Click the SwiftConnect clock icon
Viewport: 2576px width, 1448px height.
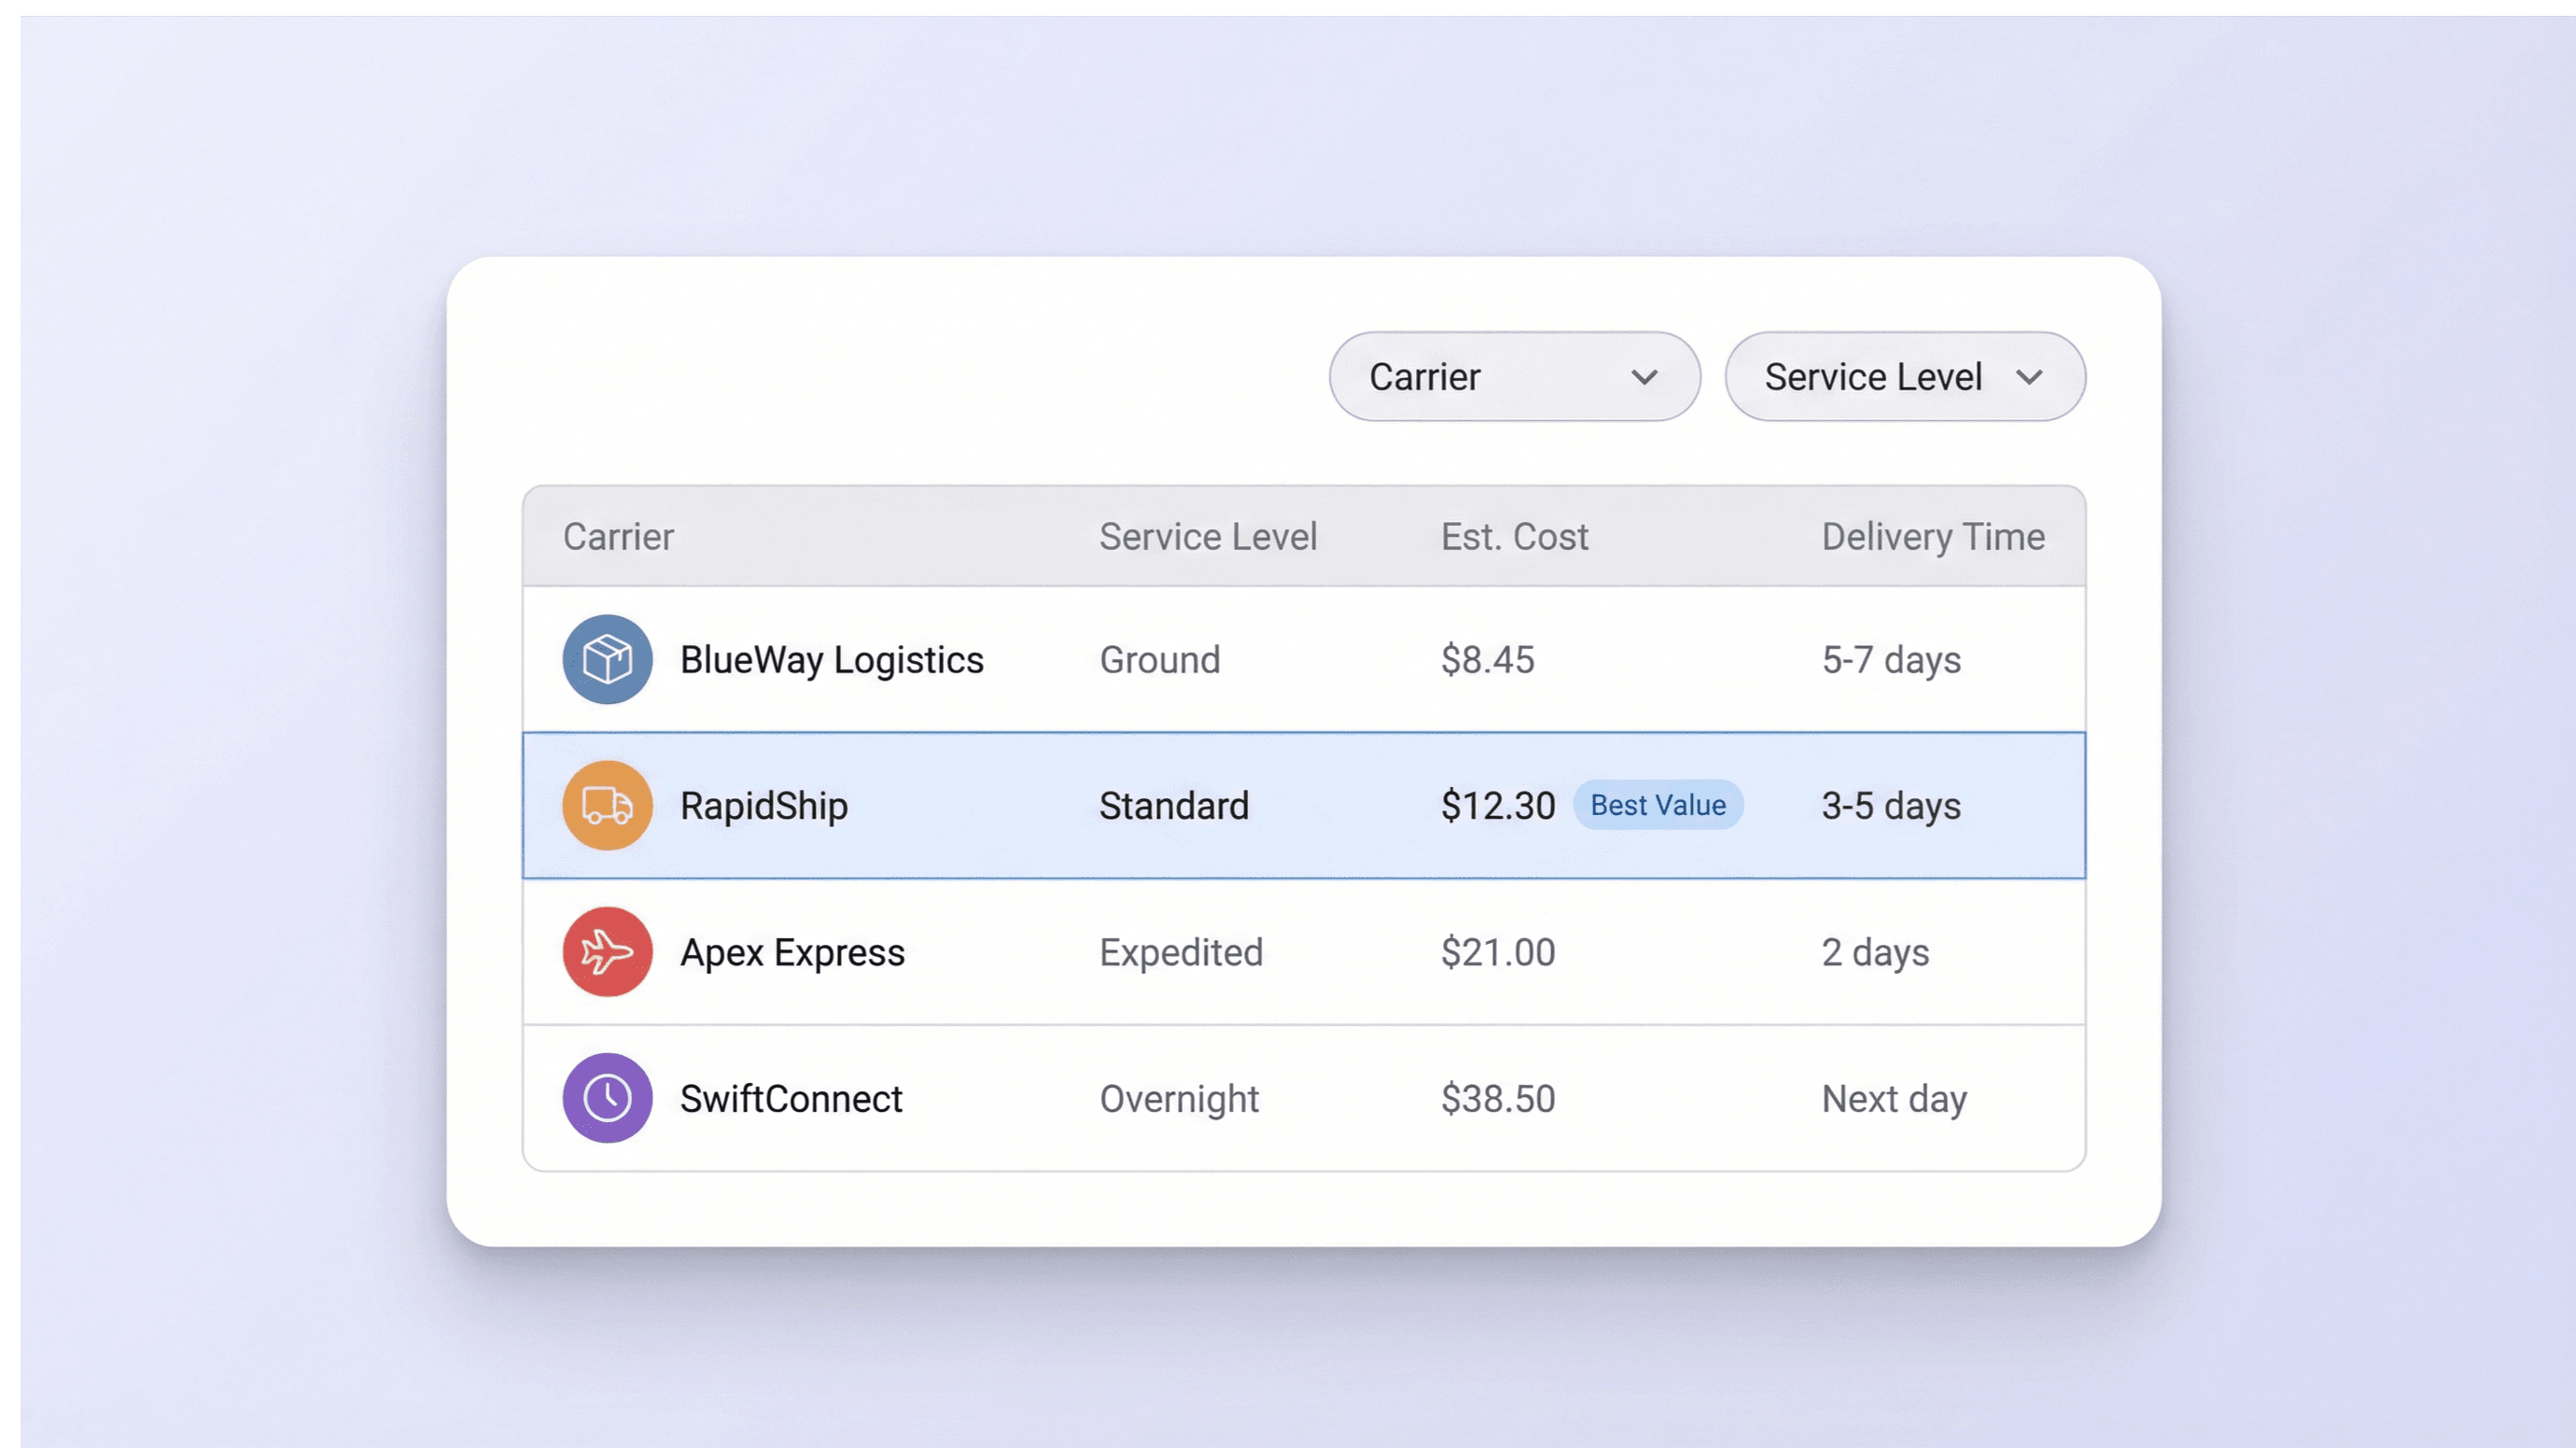(x=607, y=1097)
